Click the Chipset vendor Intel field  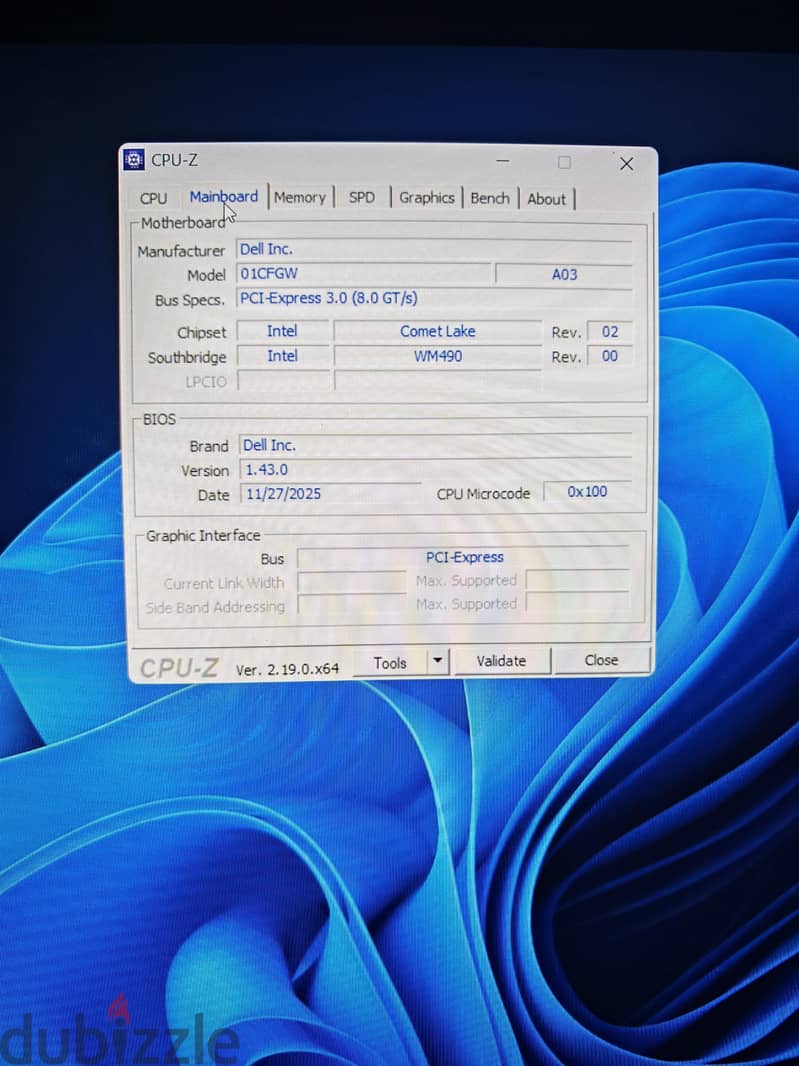point(282,331)
